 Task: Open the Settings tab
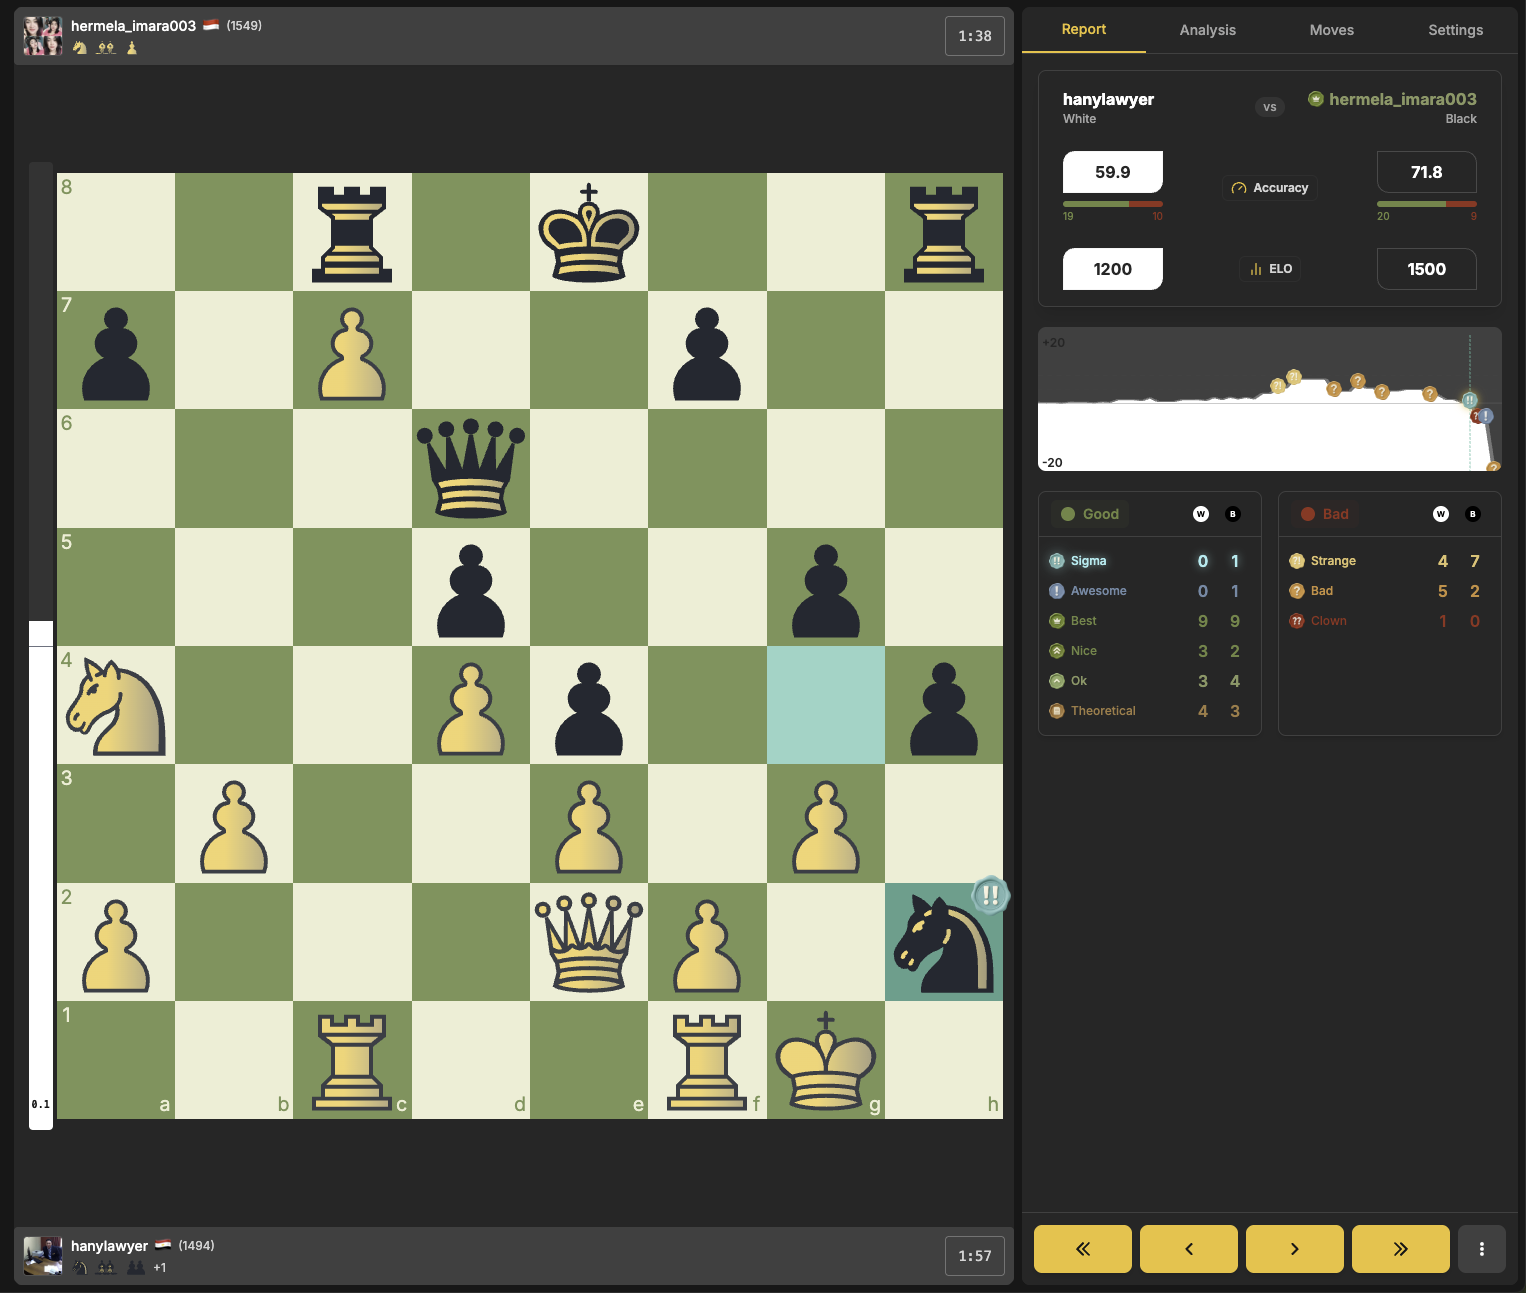[x=1455, y=30]
